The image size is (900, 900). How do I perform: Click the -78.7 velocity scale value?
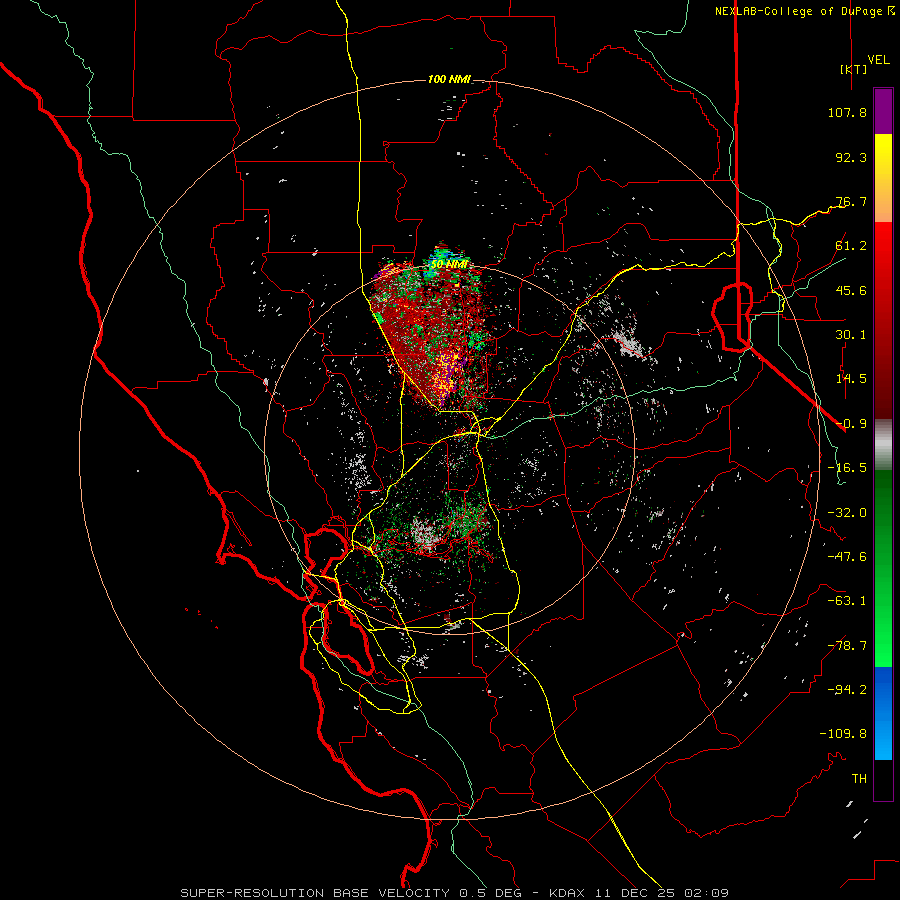coord(847,646)
